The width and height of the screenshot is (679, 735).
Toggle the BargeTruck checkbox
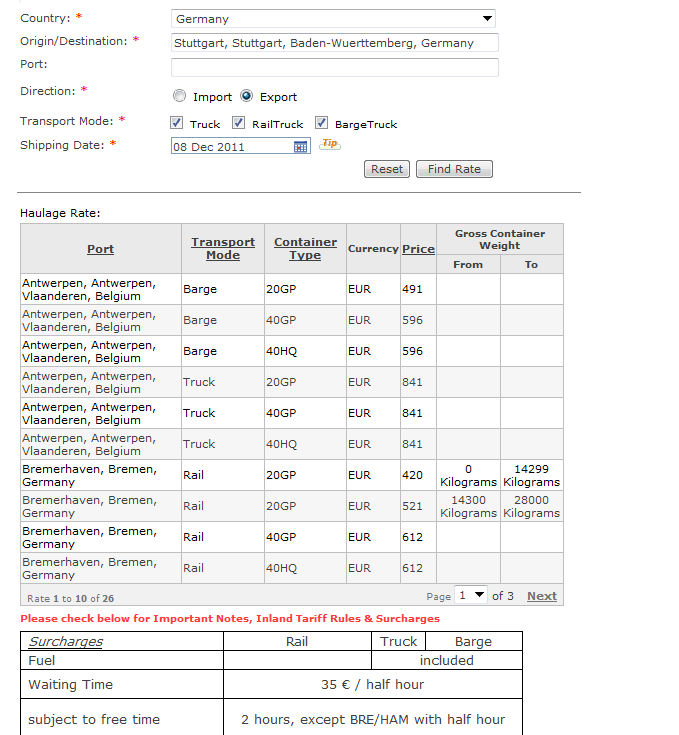(322, 123)
